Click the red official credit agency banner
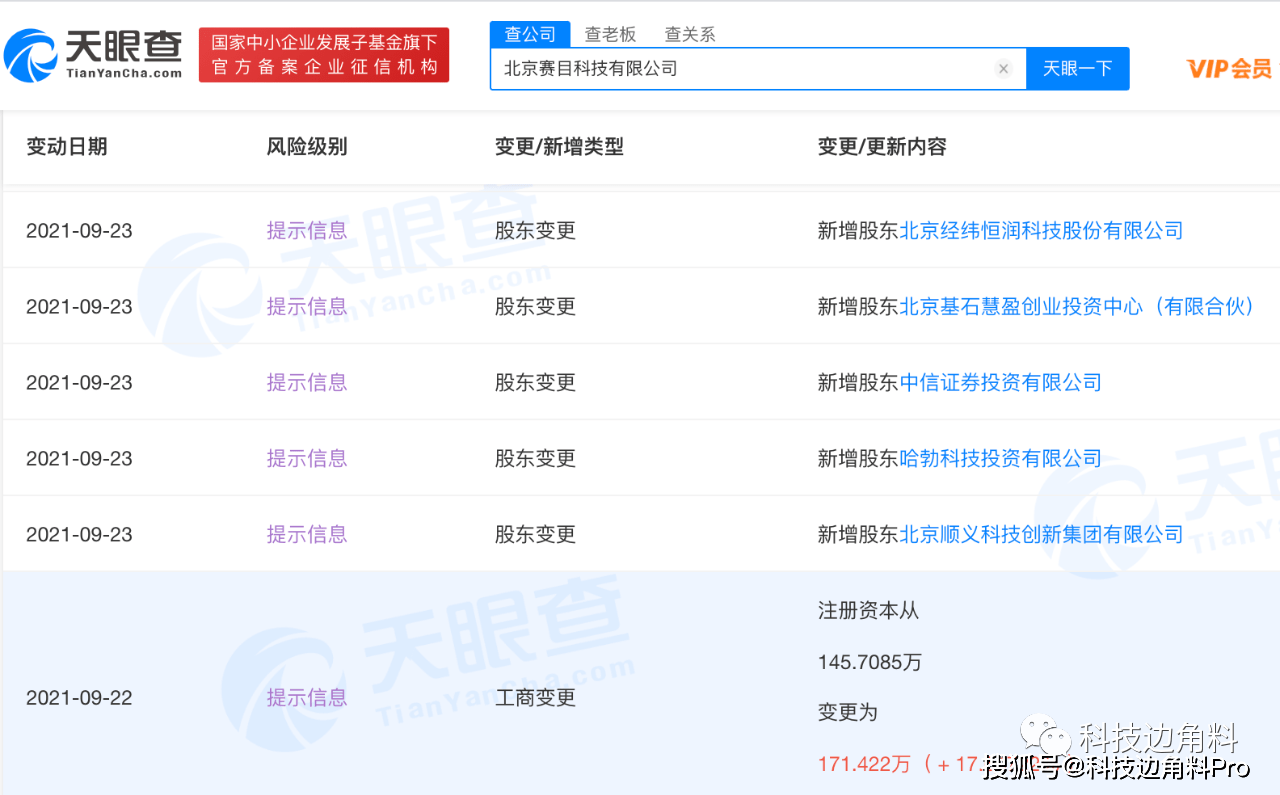Screen dimensions: 1280x795 coord(324,55)
